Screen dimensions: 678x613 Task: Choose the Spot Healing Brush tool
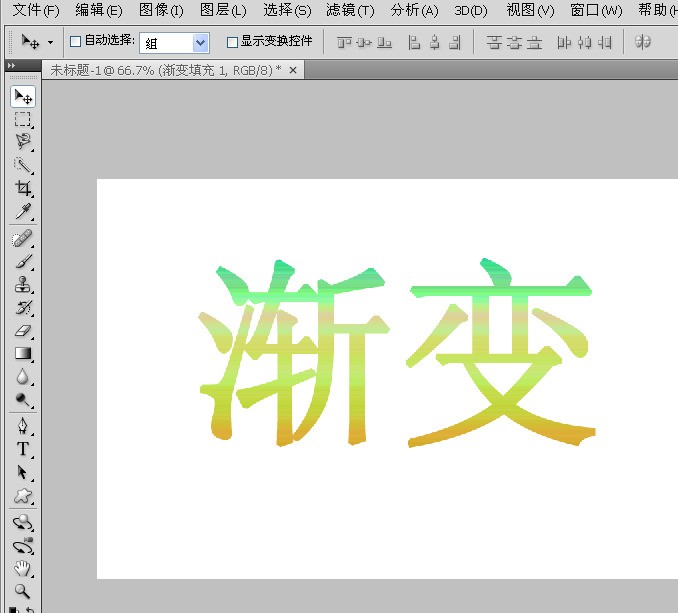coord(23,238)
